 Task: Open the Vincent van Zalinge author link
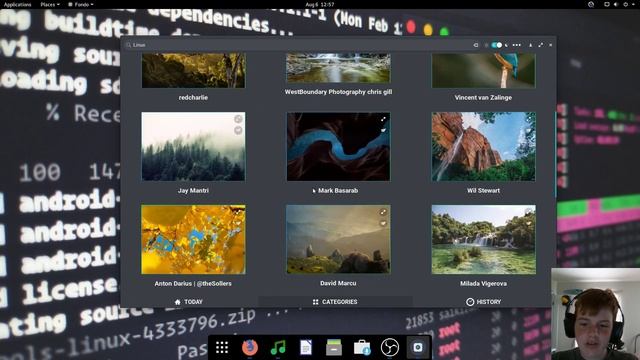[x=483, y=98]
